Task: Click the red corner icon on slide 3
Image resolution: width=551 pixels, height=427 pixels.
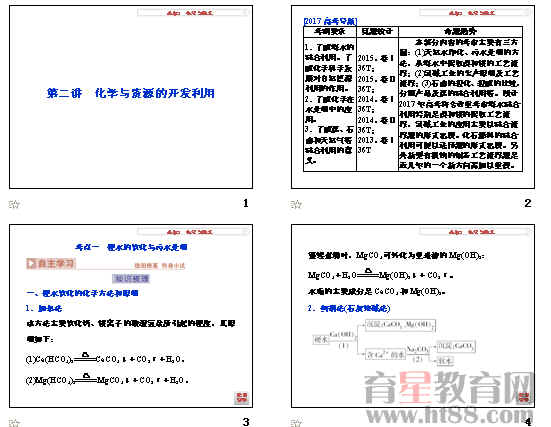Action: click(241, 397)
